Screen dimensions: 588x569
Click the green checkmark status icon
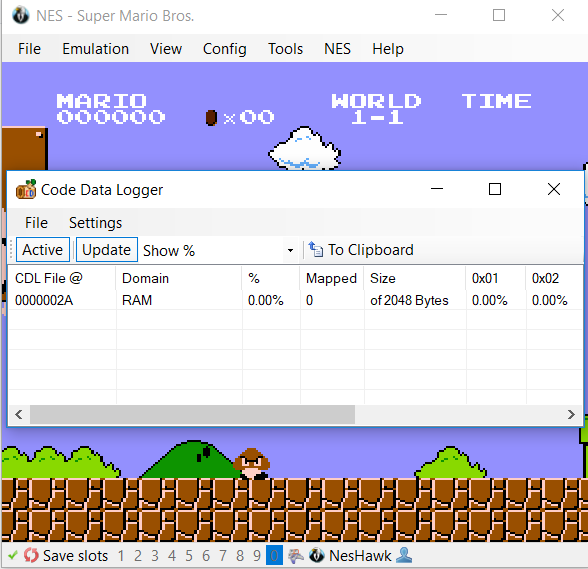point(12,555)
